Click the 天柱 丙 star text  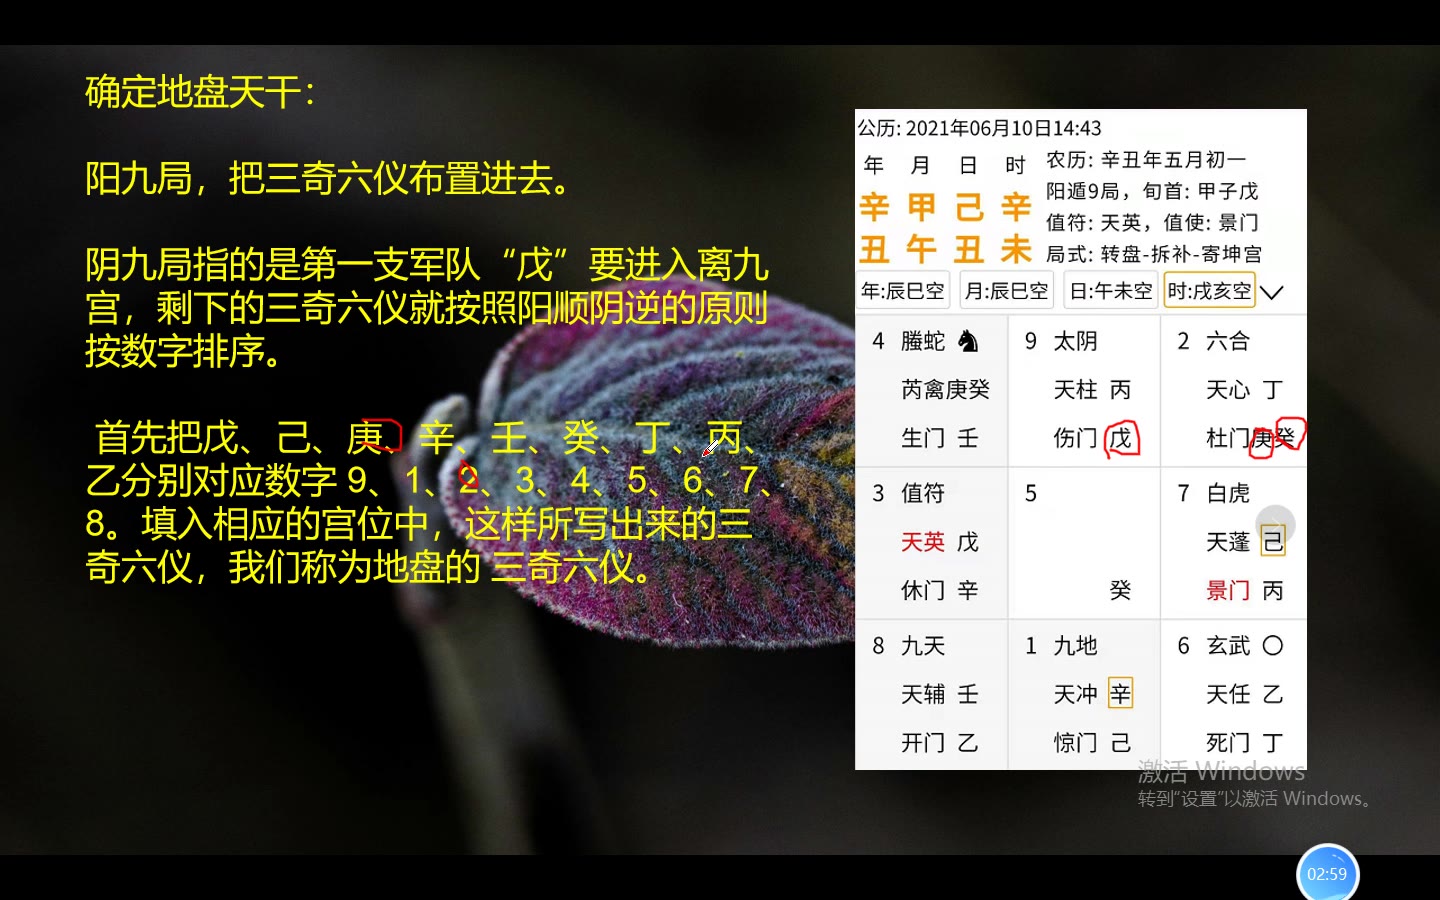click(1092, 389)
